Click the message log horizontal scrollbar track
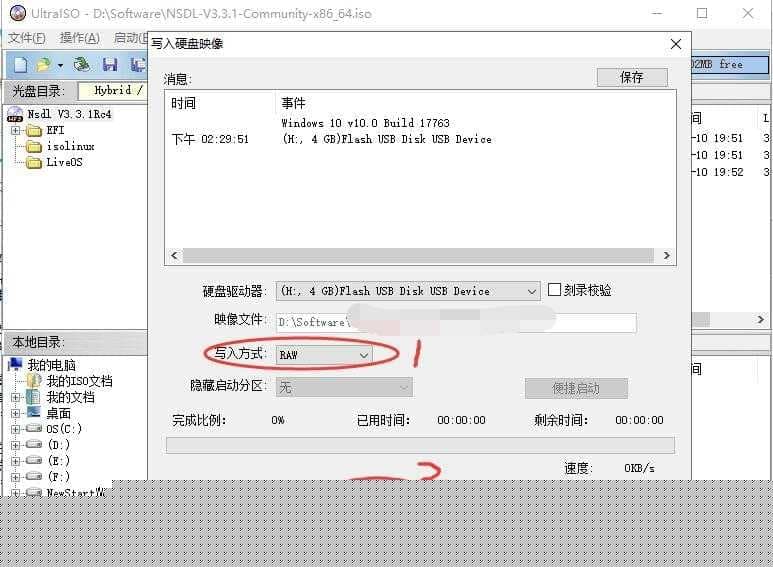 tap(418, 255)
